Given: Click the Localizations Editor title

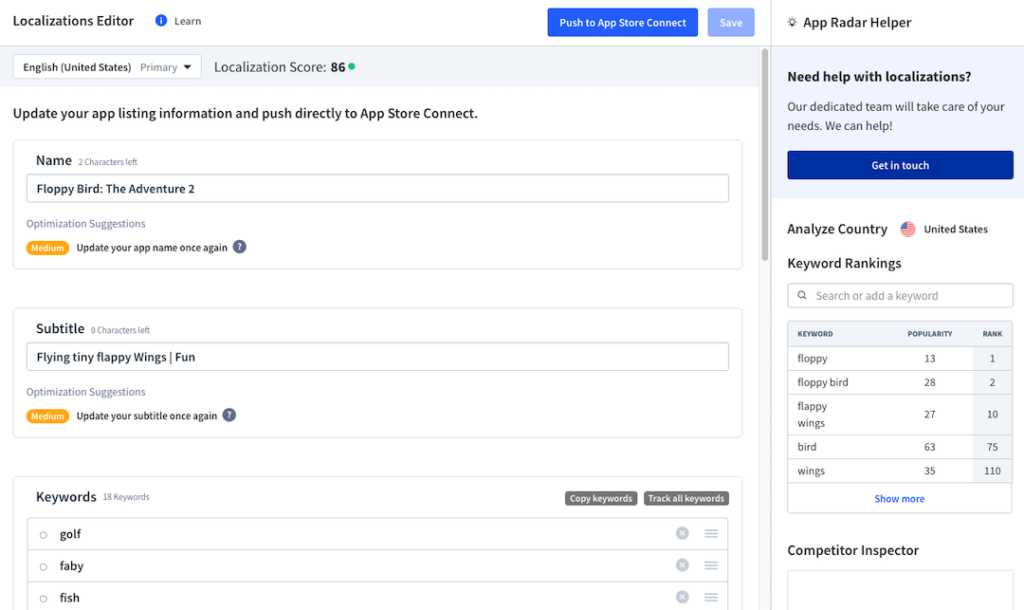Looking at the screenshot, I should click(73, 21).
